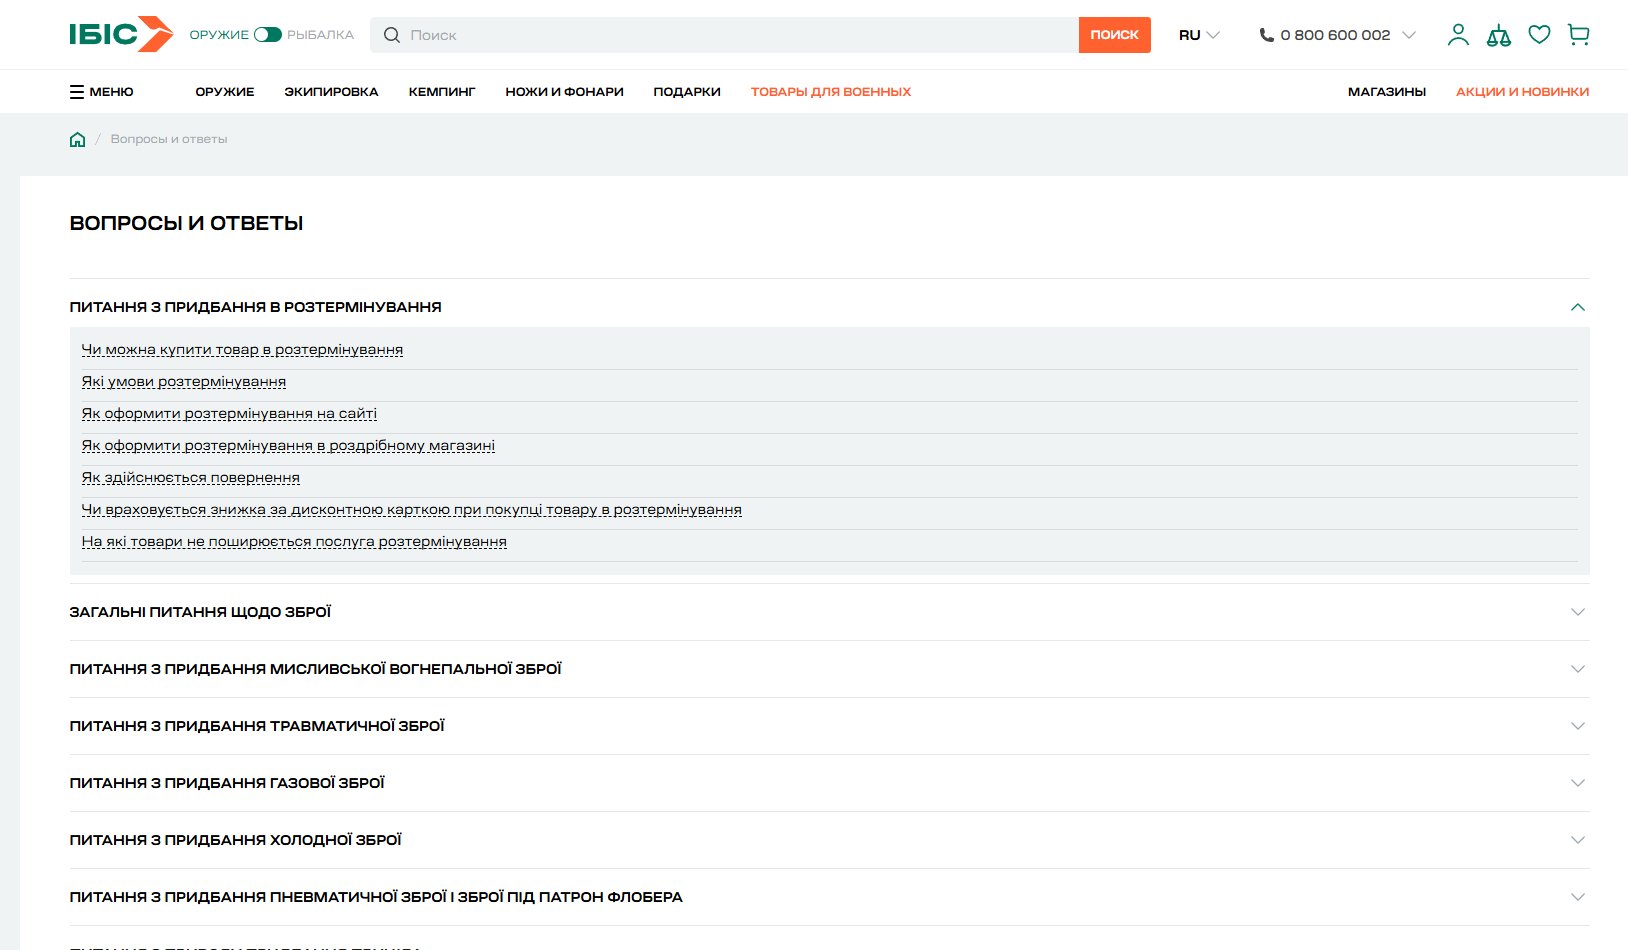Image resolution: width=1628 pixels, height=950 pixels.
Task: Open the RU language dropdown
Action: coord(1199,35)
